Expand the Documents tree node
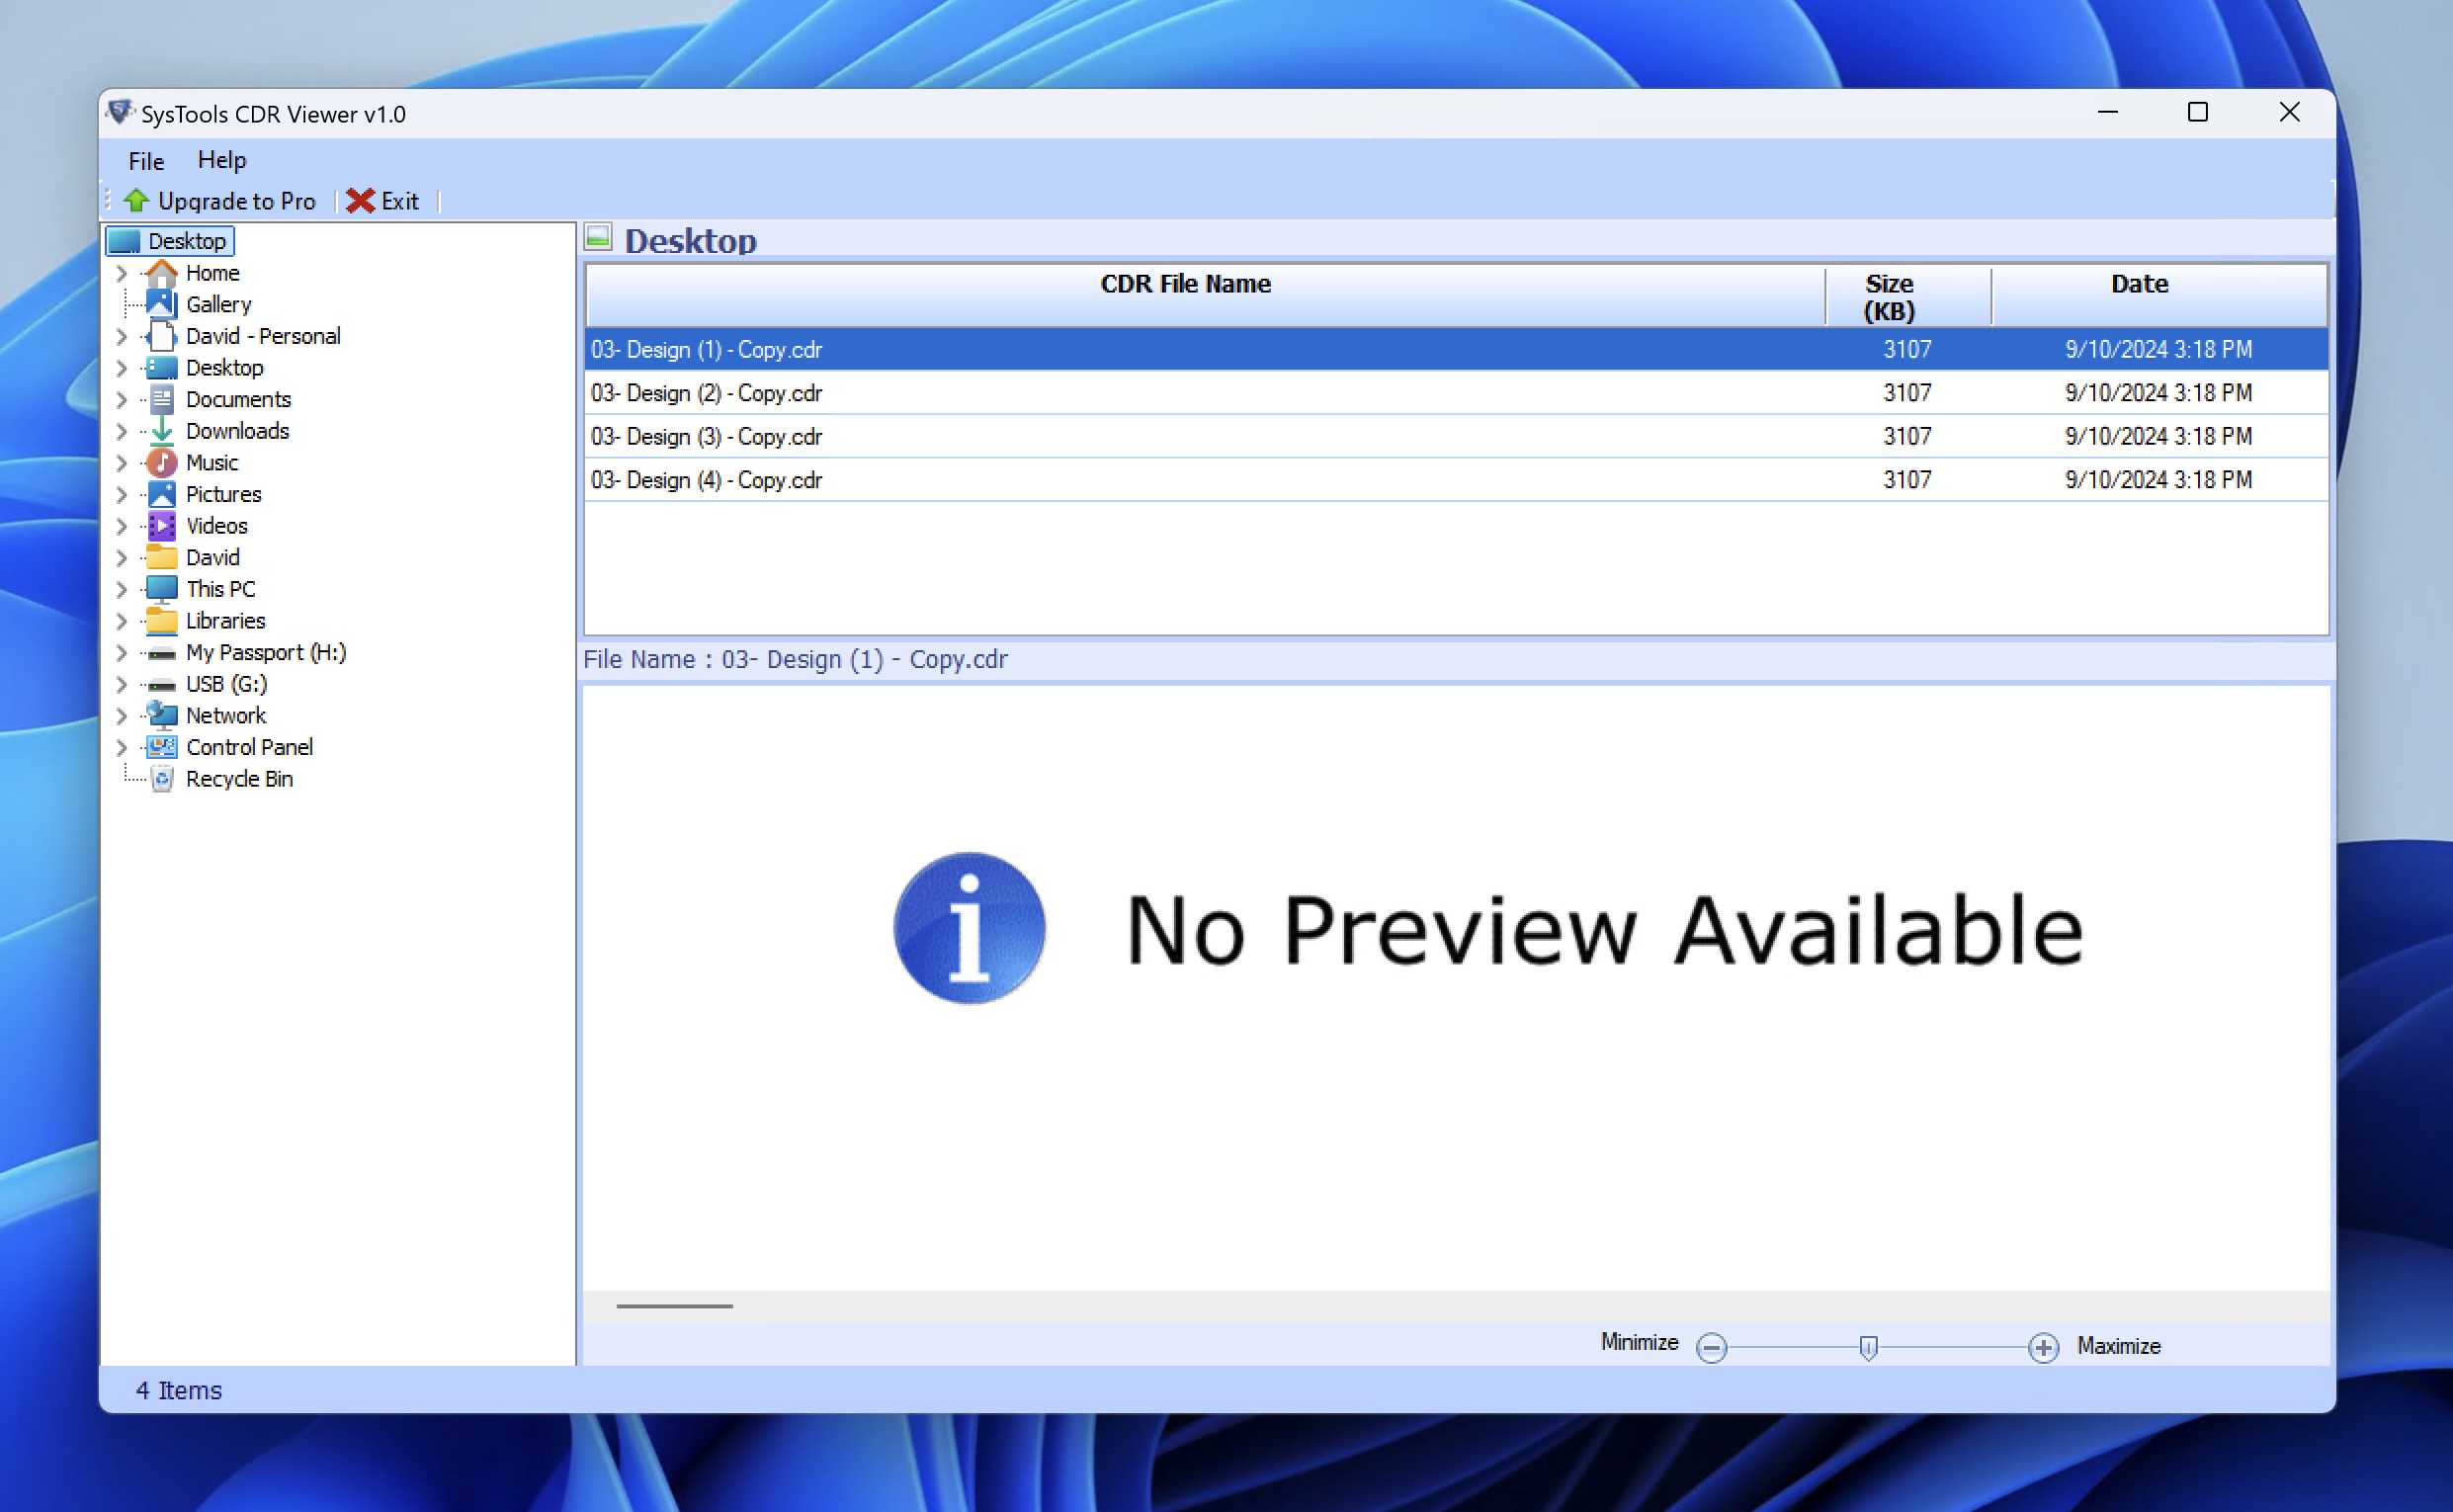The height and width of the screenshot is (1512, 2453). coord(121,400)
